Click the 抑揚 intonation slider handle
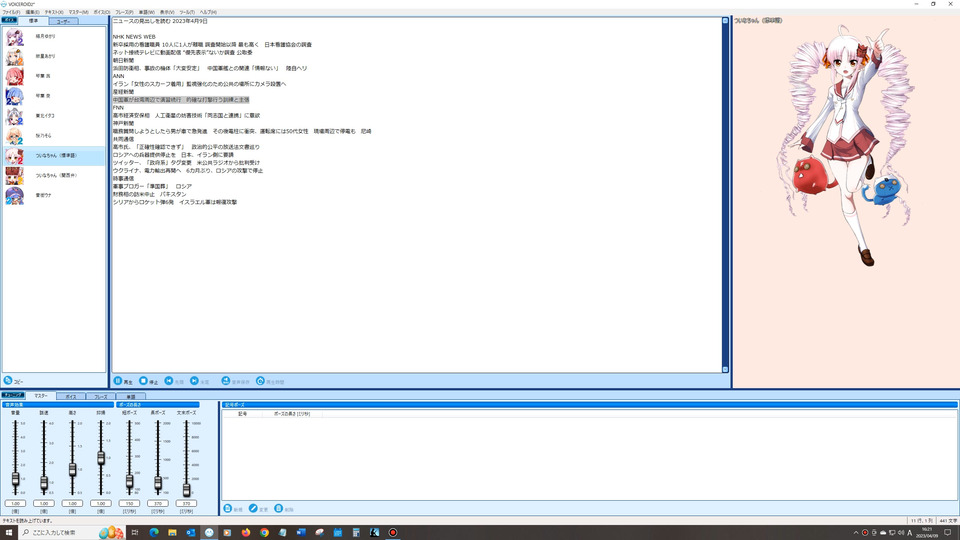This screenshot has width=960, height=540. pos(101,457)
